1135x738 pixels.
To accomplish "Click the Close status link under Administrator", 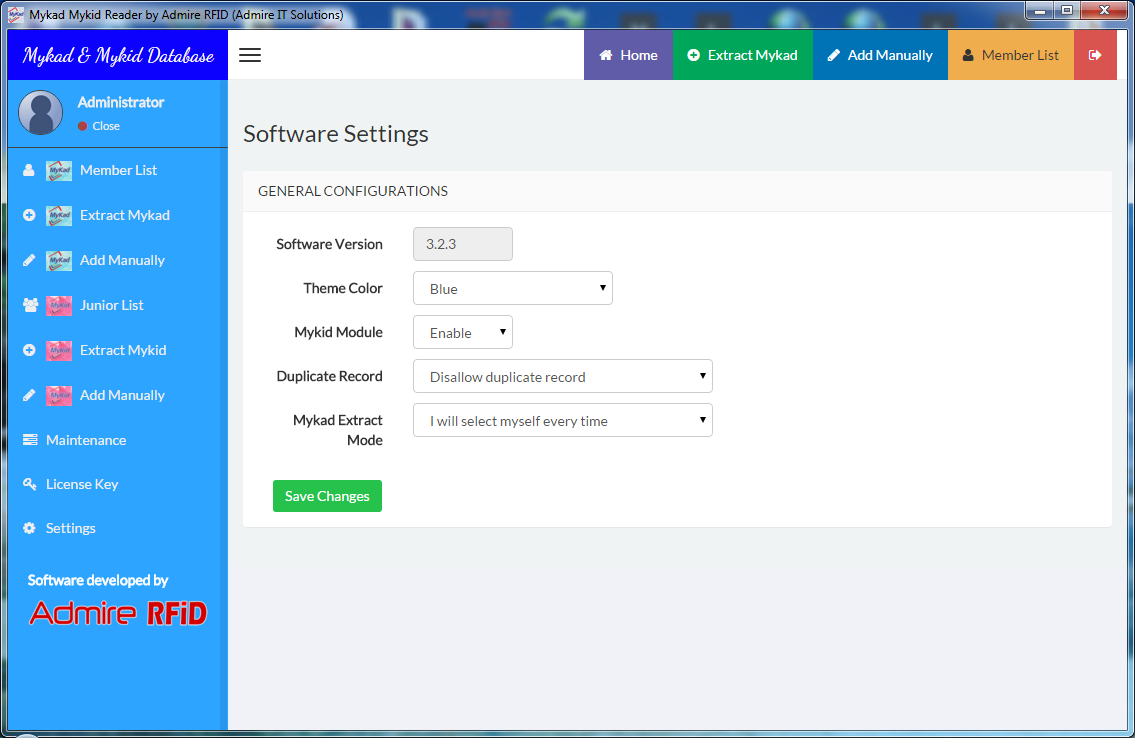I will (x=105, y=126).
